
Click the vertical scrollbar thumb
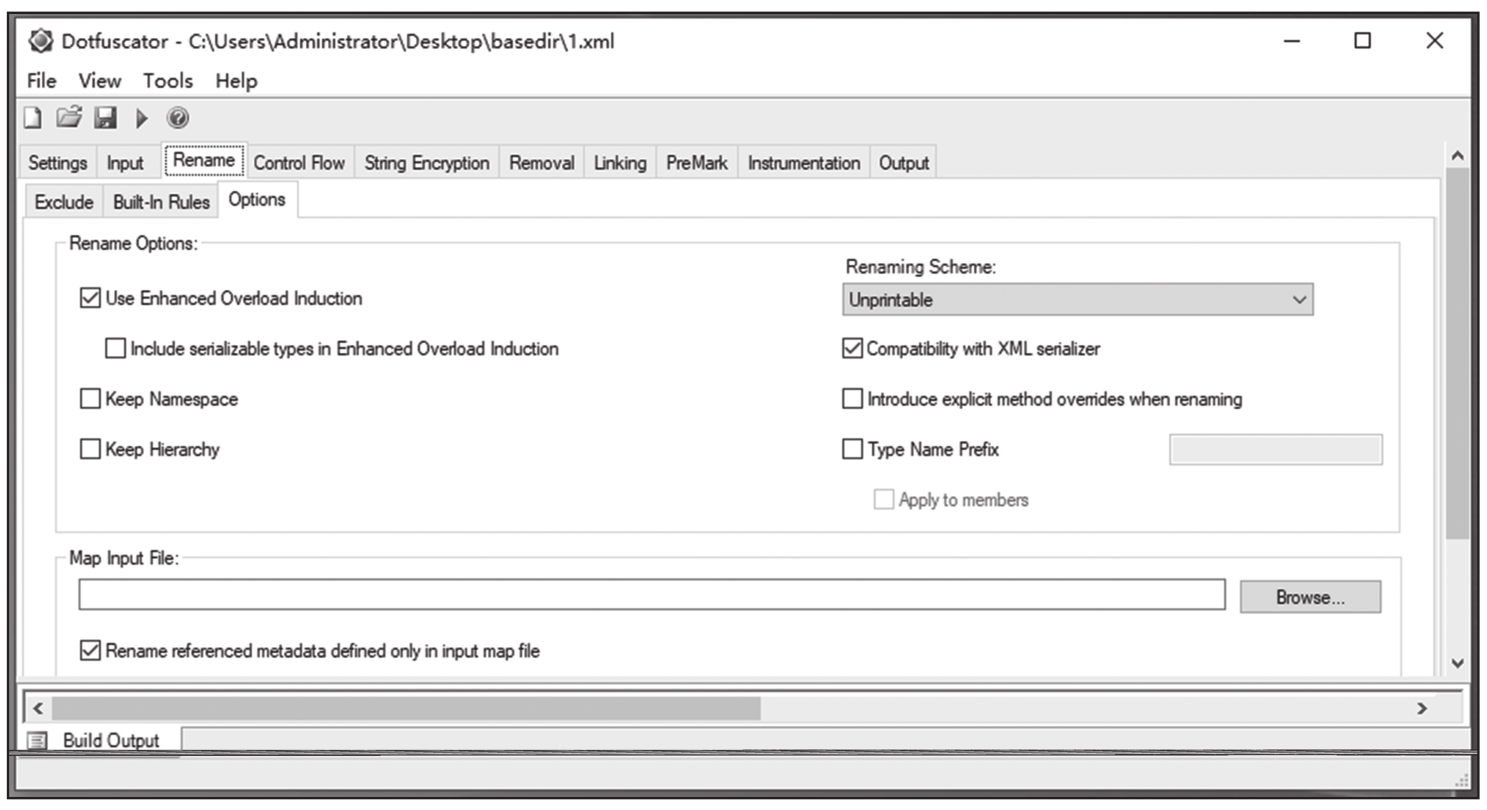tap(1457, 355)
